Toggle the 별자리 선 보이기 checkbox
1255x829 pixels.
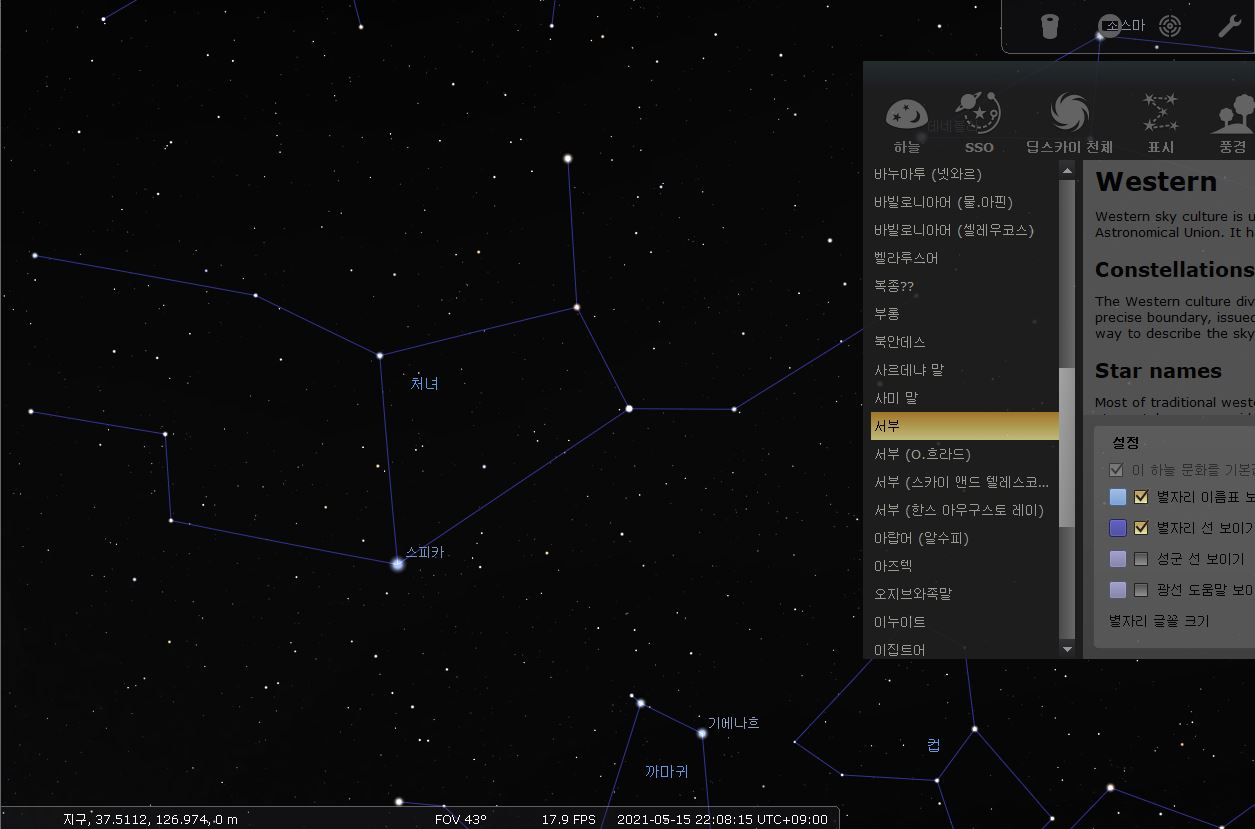(x=1141, y=528)
